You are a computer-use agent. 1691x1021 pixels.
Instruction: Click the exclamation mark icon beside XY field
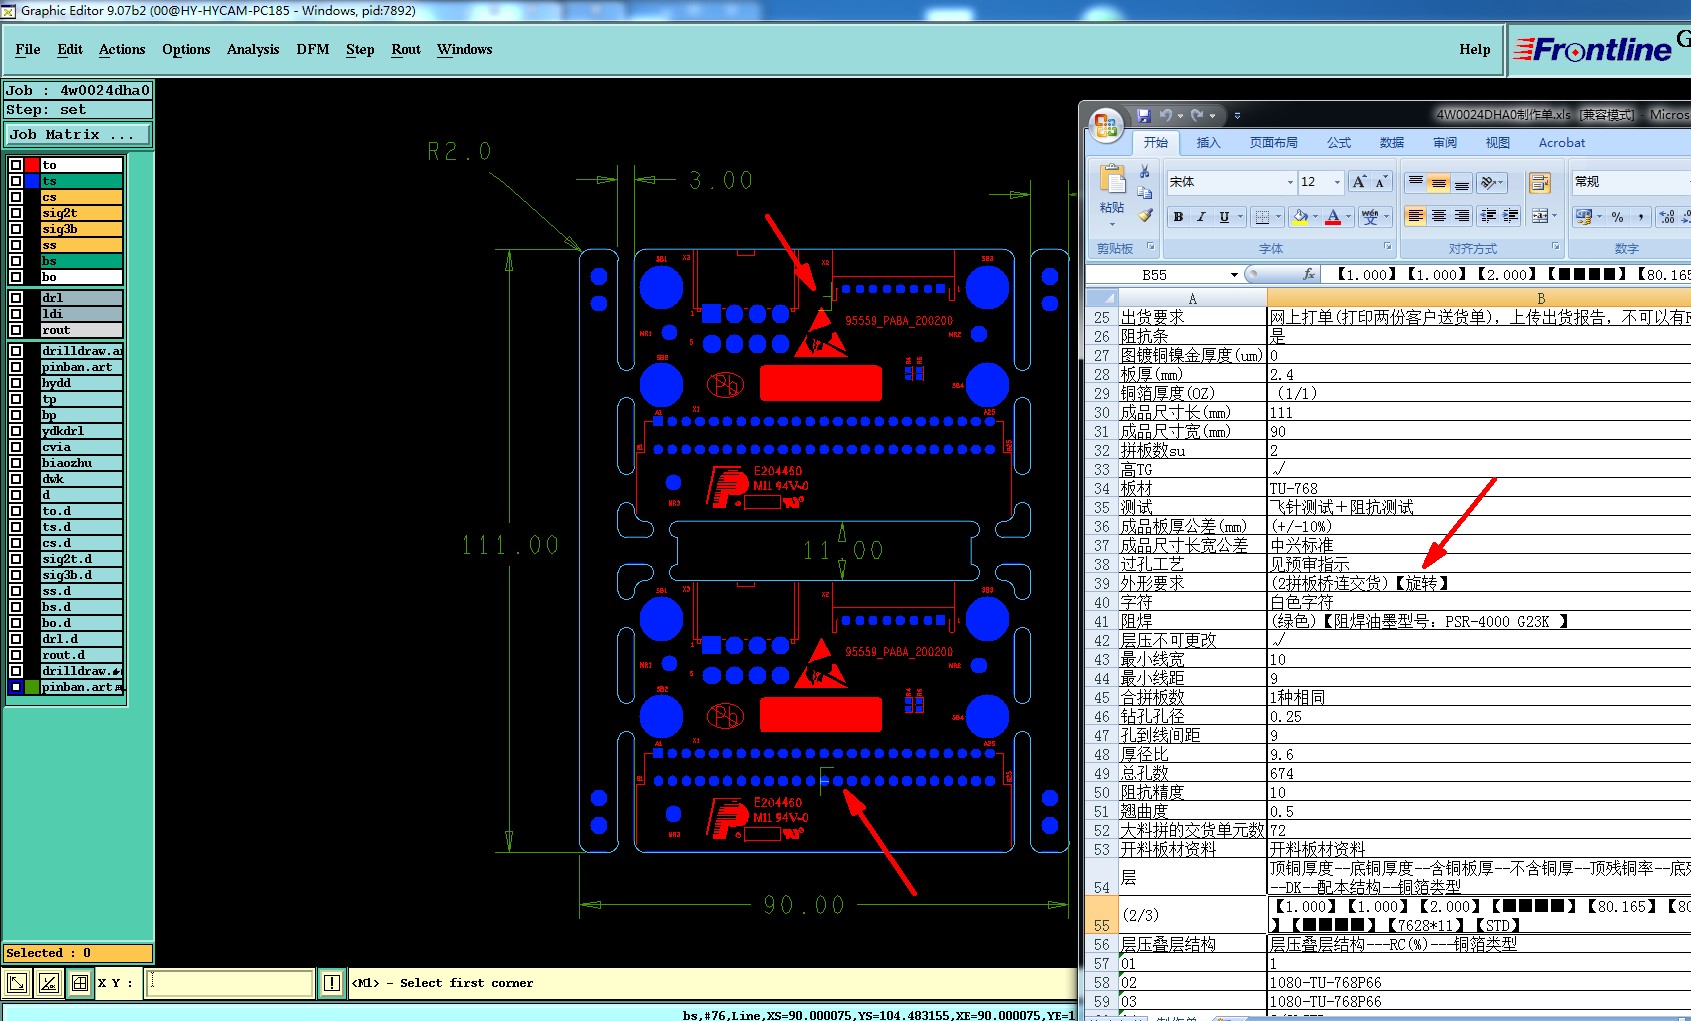click(x=332, y=983)
